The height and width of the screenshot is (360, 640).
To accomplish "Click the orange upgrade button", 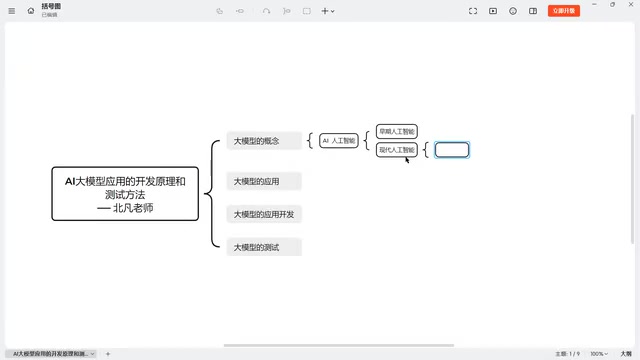I will point(564,11).
